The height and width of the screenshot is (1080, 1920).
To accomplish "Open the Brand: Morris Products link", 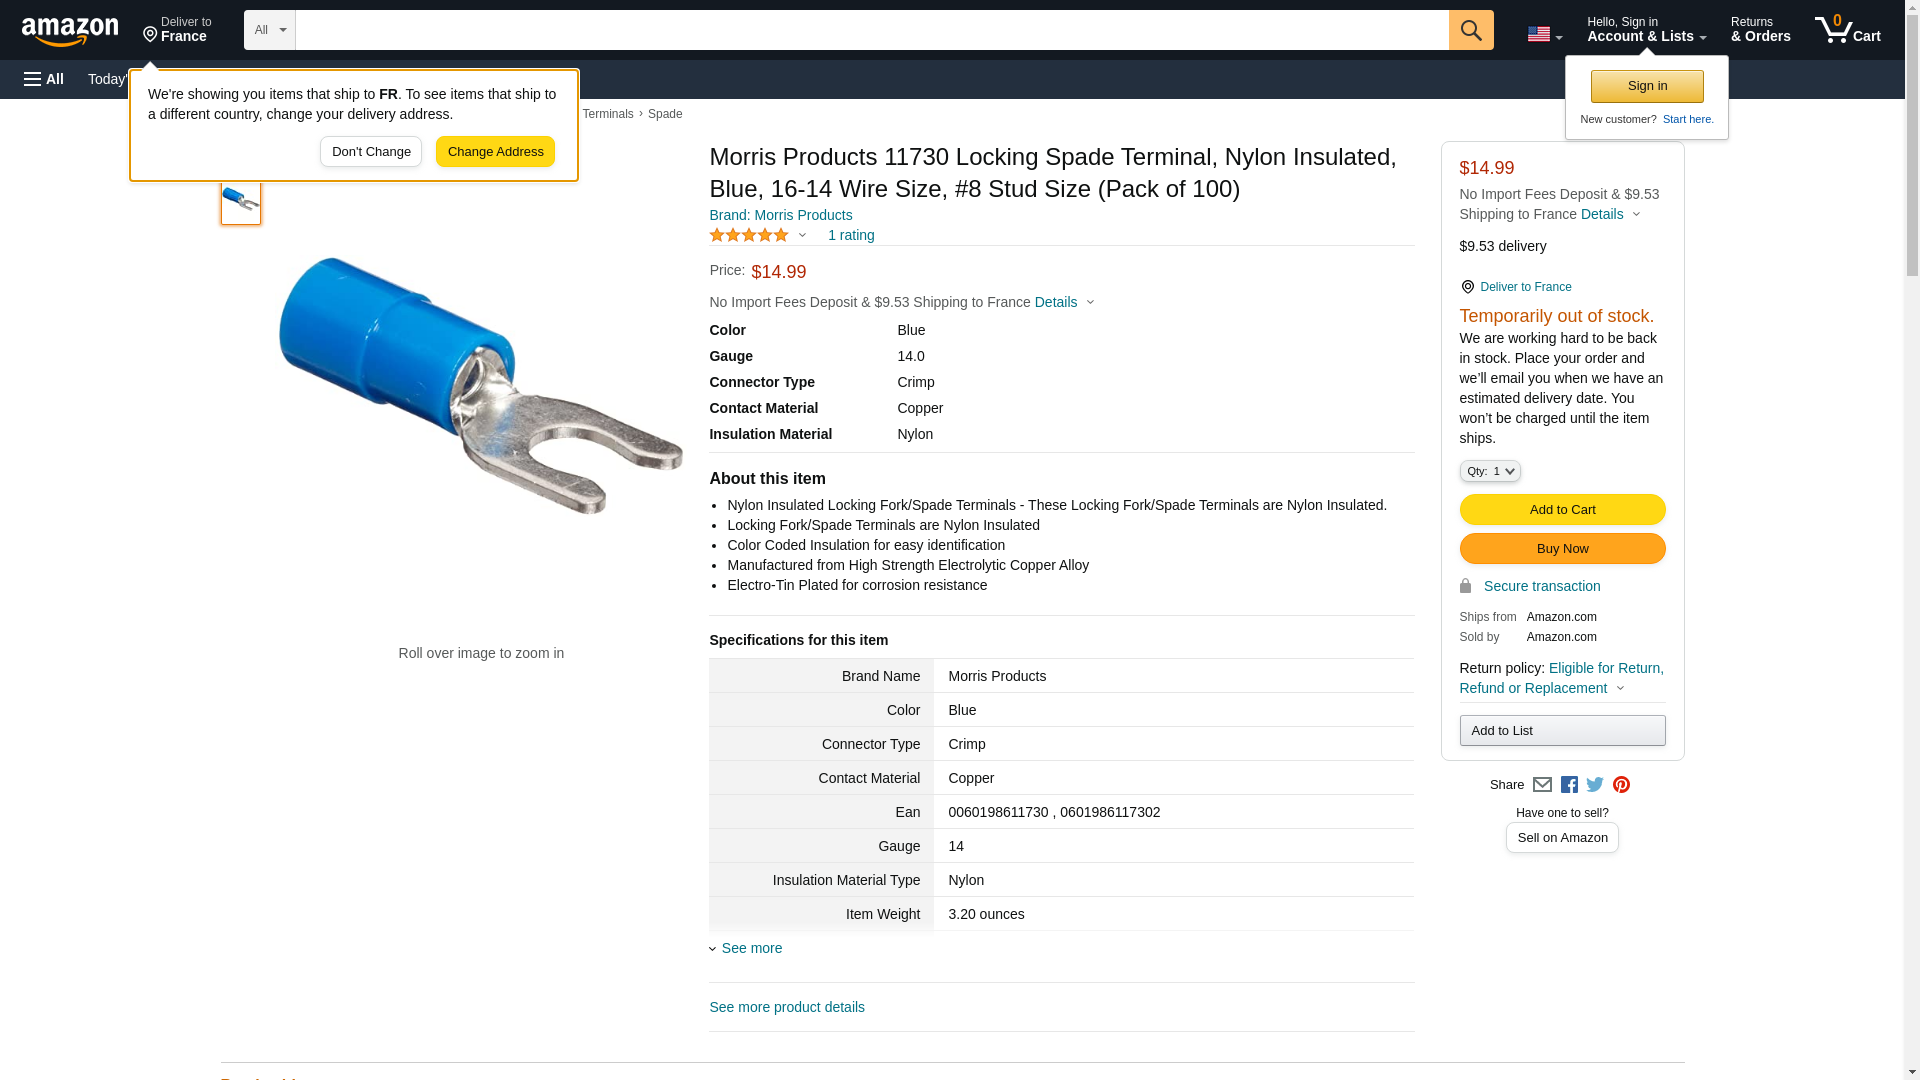I will click(x=780, y=215).
